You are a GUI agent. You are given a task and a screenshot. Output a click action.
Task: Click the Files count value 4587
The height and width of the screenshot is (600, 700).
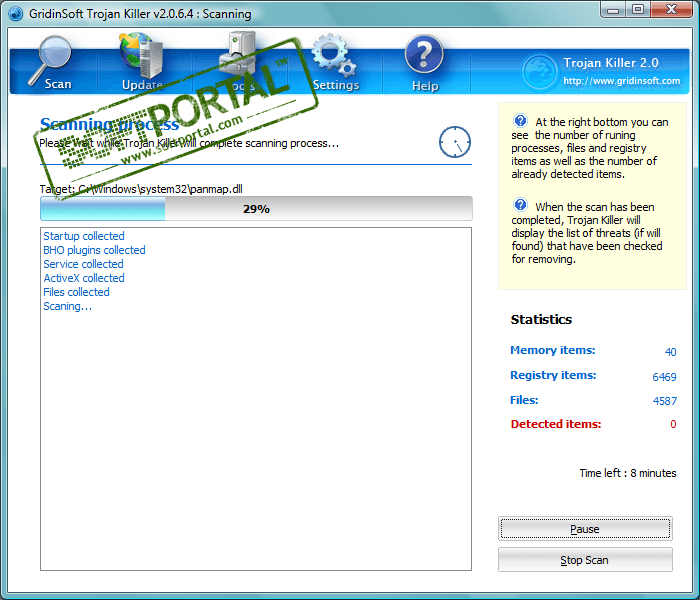pyautogui.click(x=665, y=401)
